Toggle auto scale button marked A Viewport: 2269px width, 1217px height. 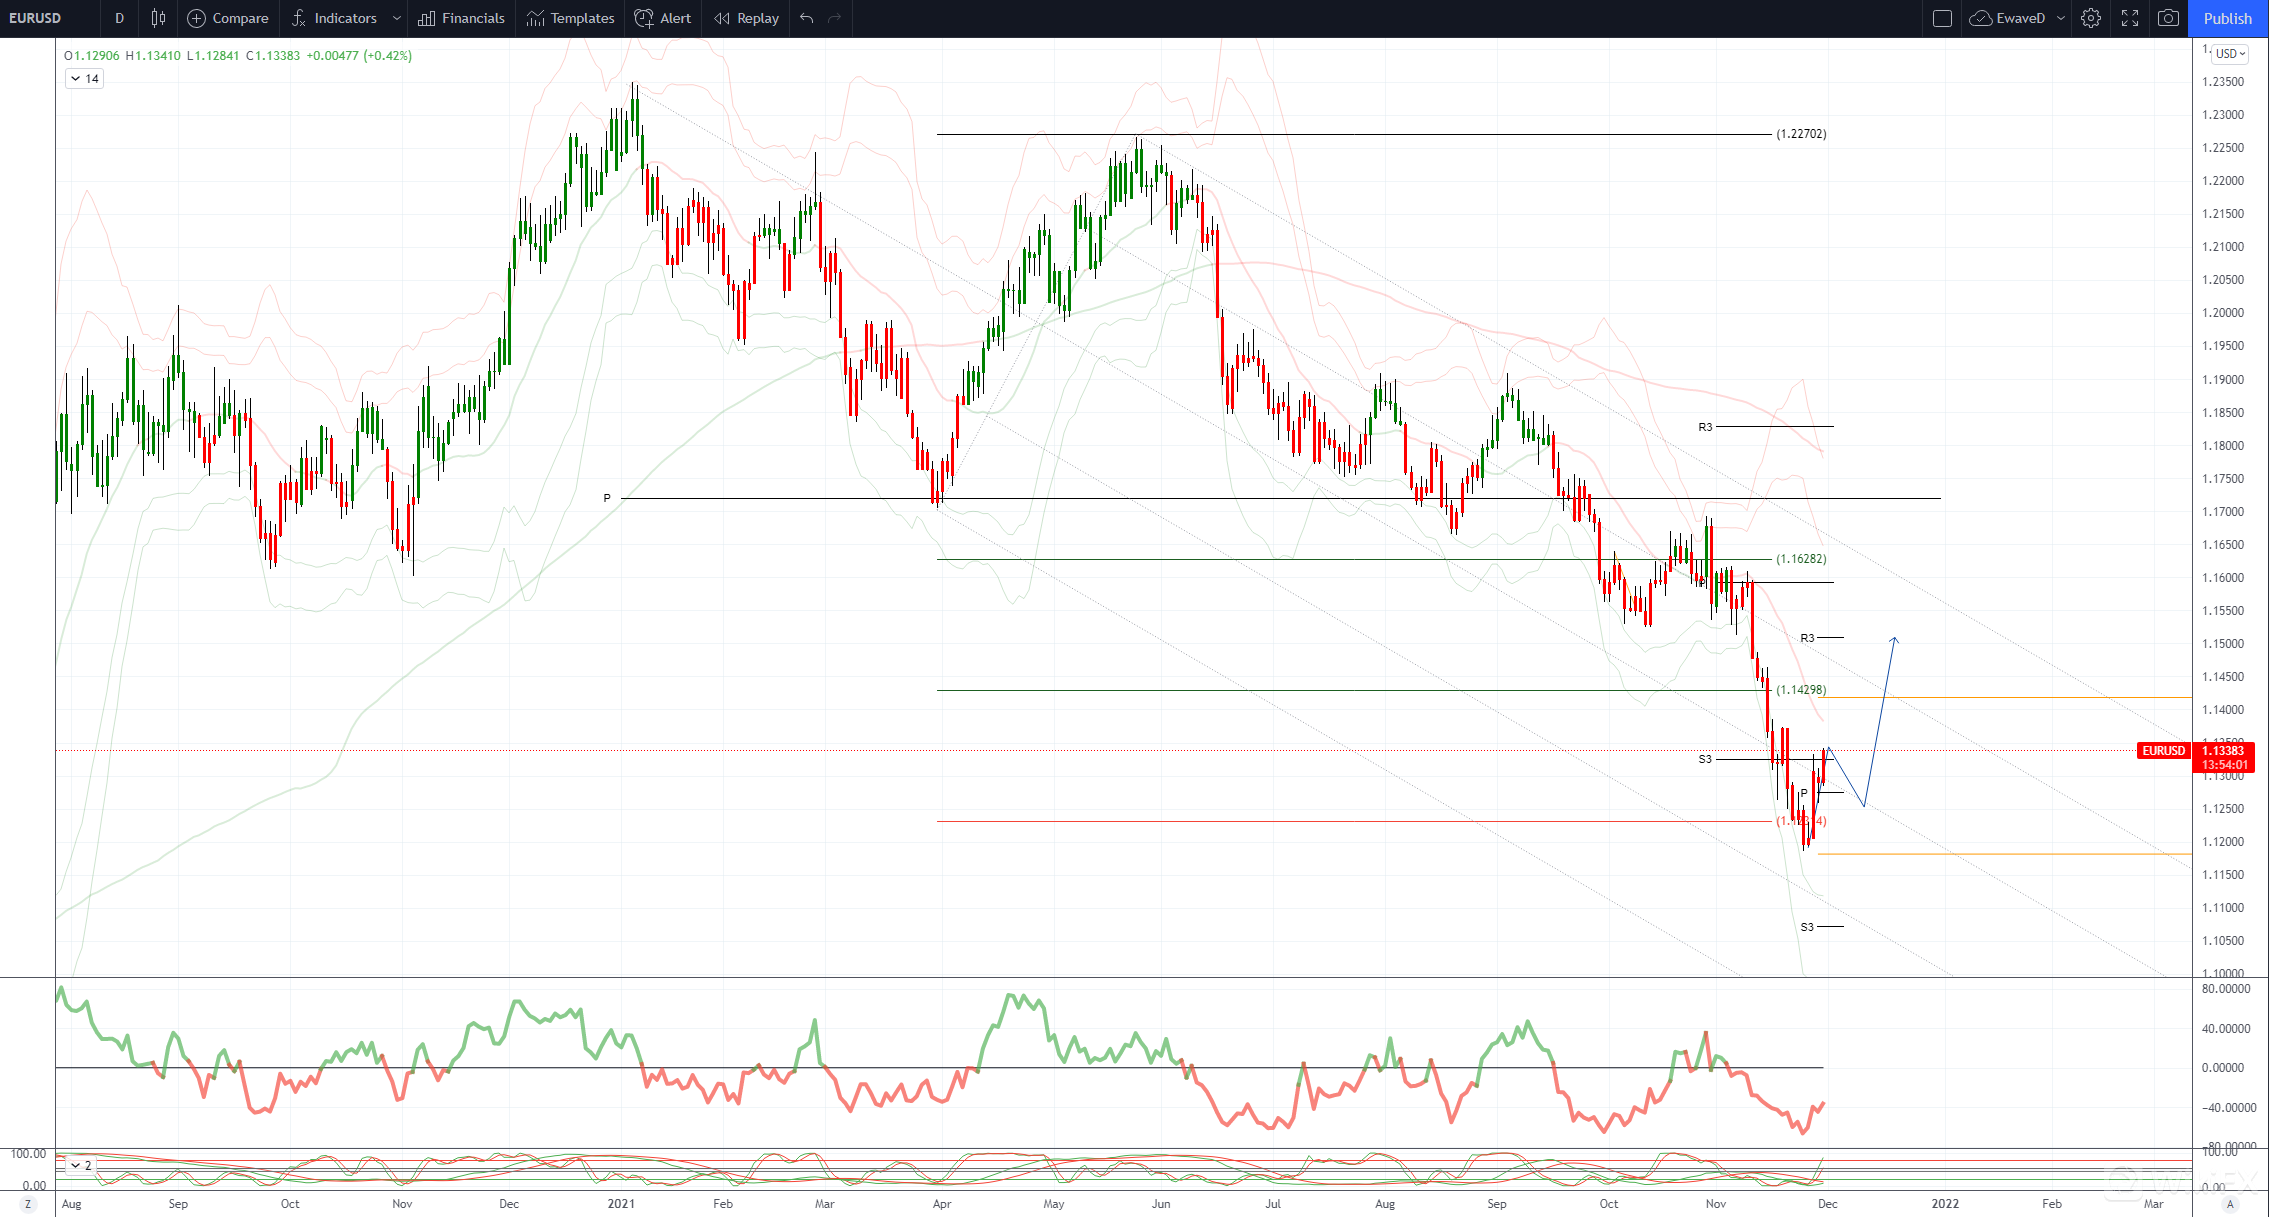pos(2230,1204)
